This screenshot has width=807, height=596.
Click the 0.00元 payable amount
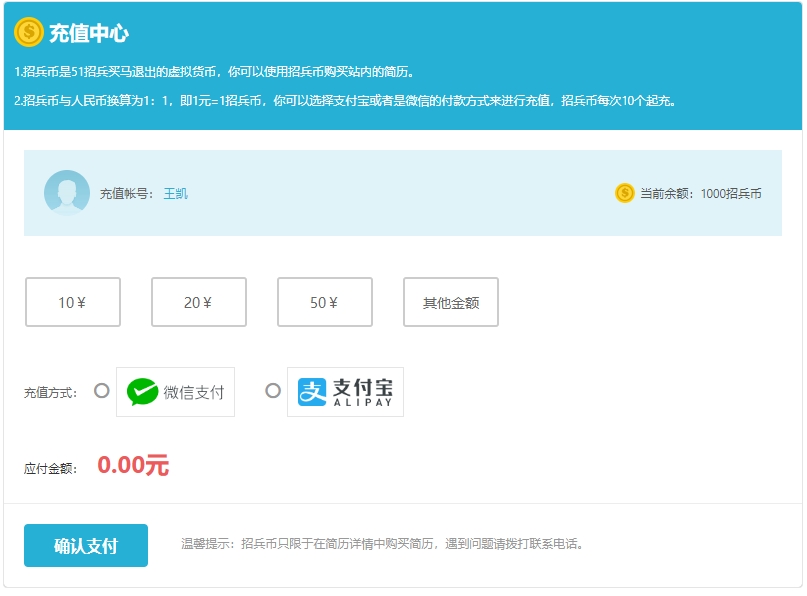(133, 465)
